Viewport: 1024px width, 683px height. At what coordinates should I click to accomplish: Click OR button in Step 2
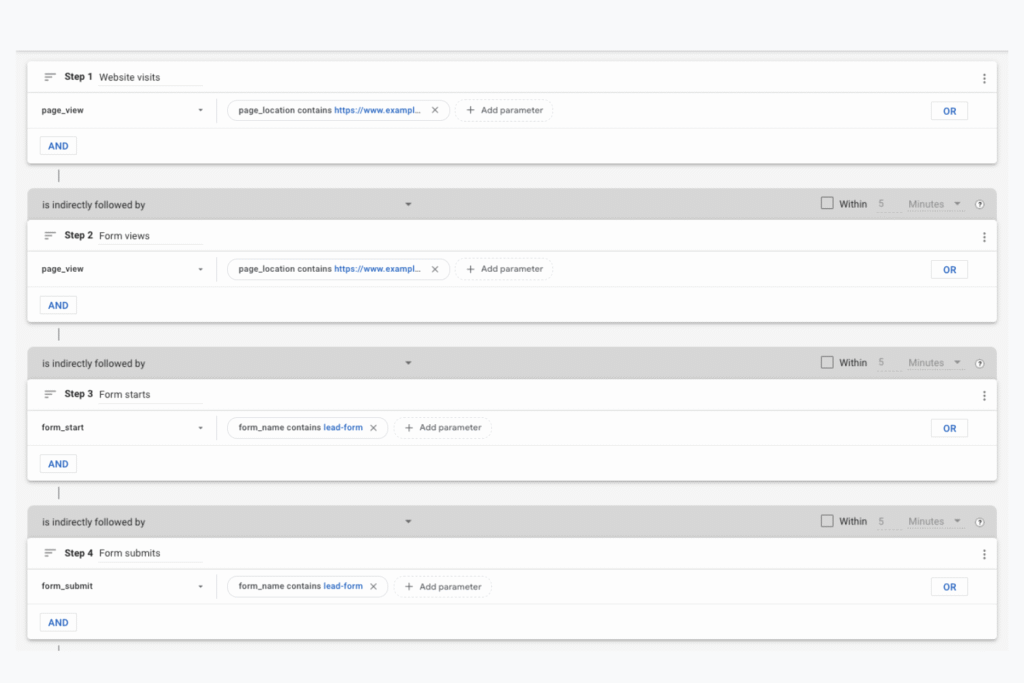click(949, 270)
